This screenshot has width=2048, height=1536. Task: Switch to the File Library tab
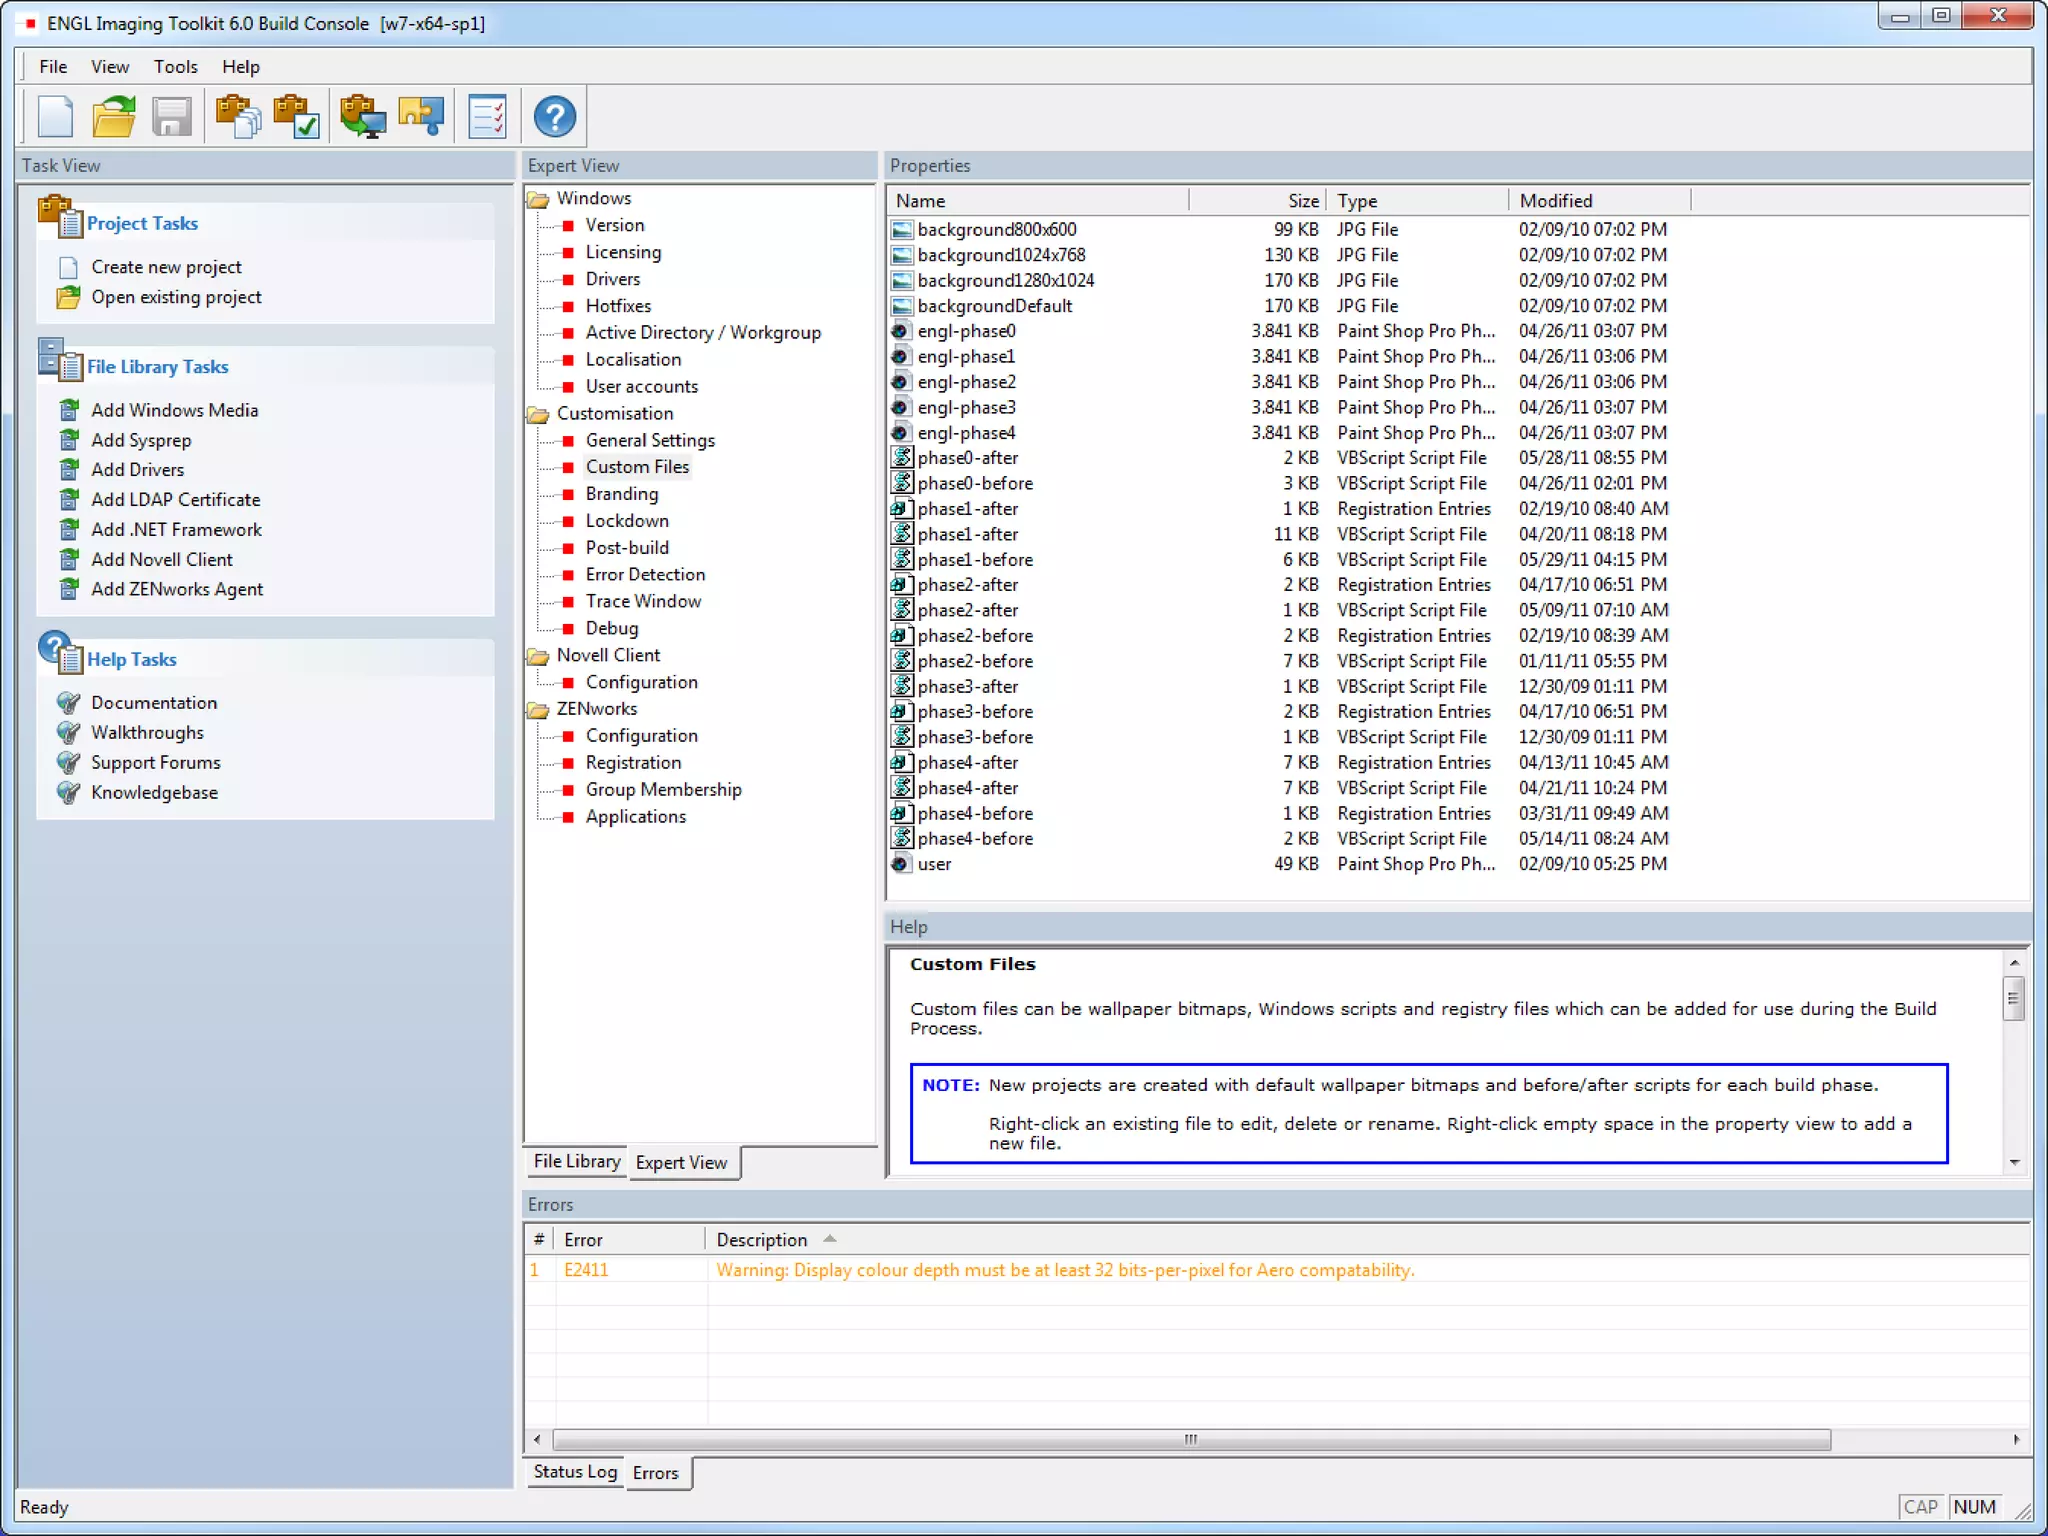576,1162
